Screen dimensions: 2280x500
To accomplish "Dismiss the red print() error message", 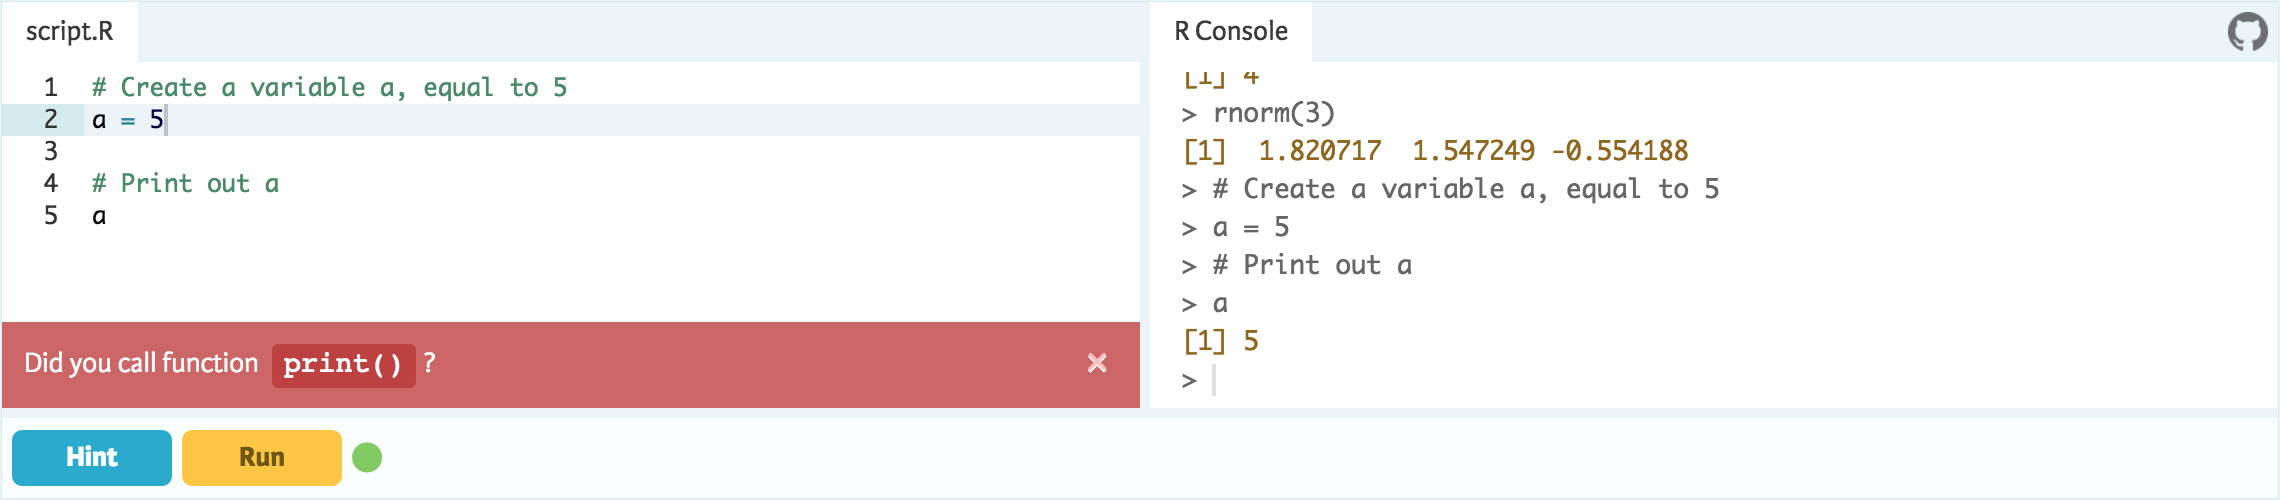I will [x=1097, y=363].
